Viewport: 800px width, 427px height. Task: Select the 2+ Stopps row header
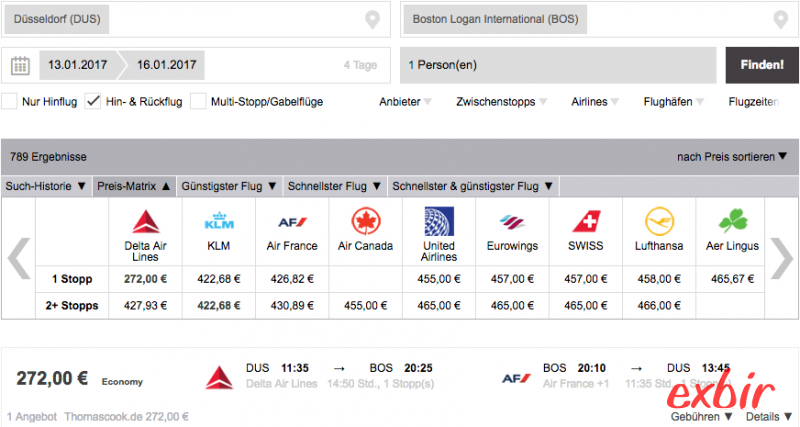point(72,306)
